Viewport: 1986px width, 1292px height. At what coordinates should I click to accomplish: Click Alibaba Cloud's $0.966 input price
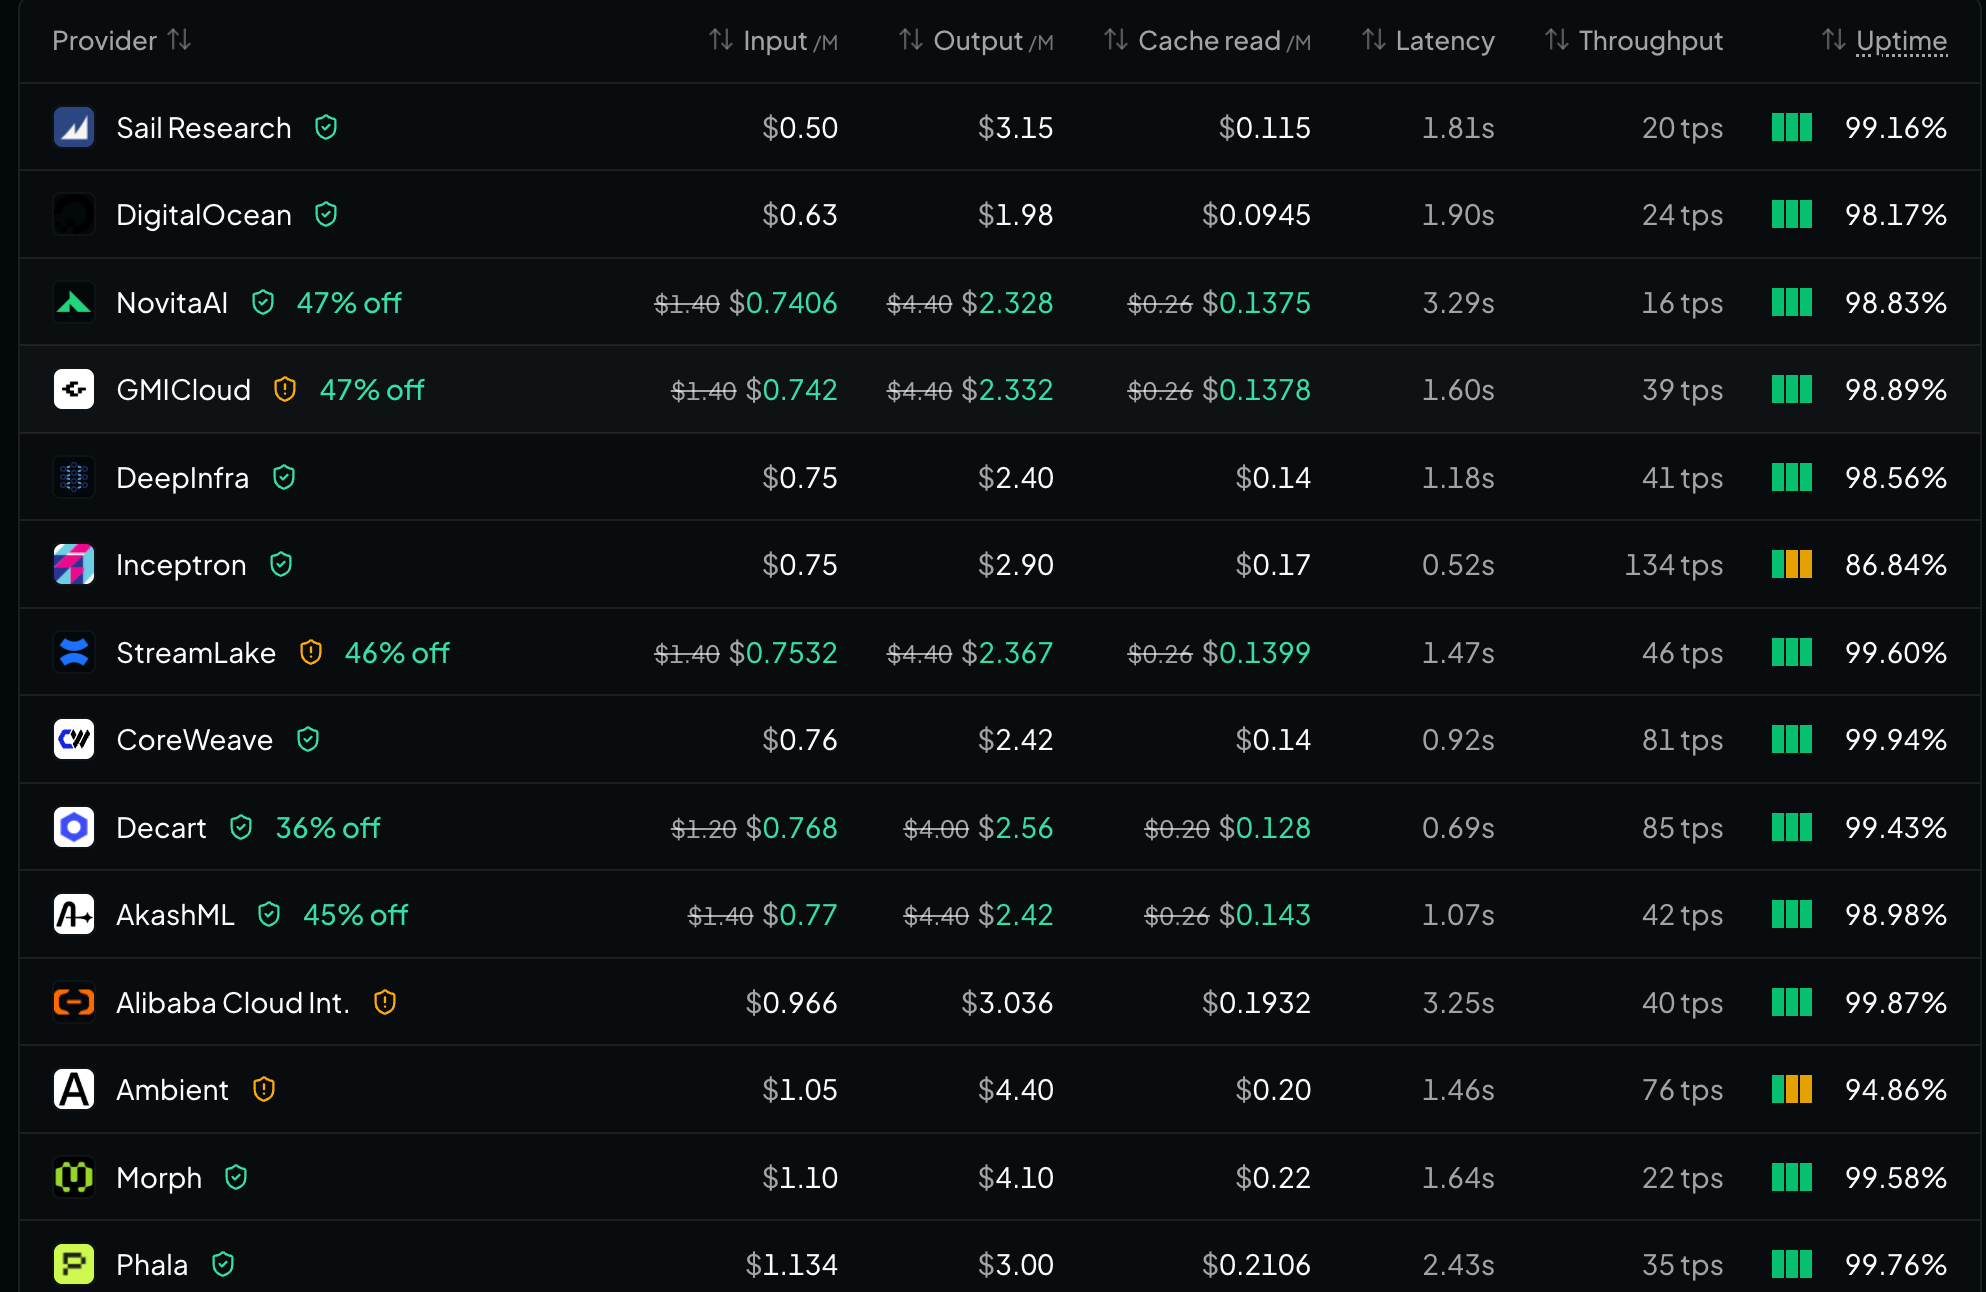791,1003
